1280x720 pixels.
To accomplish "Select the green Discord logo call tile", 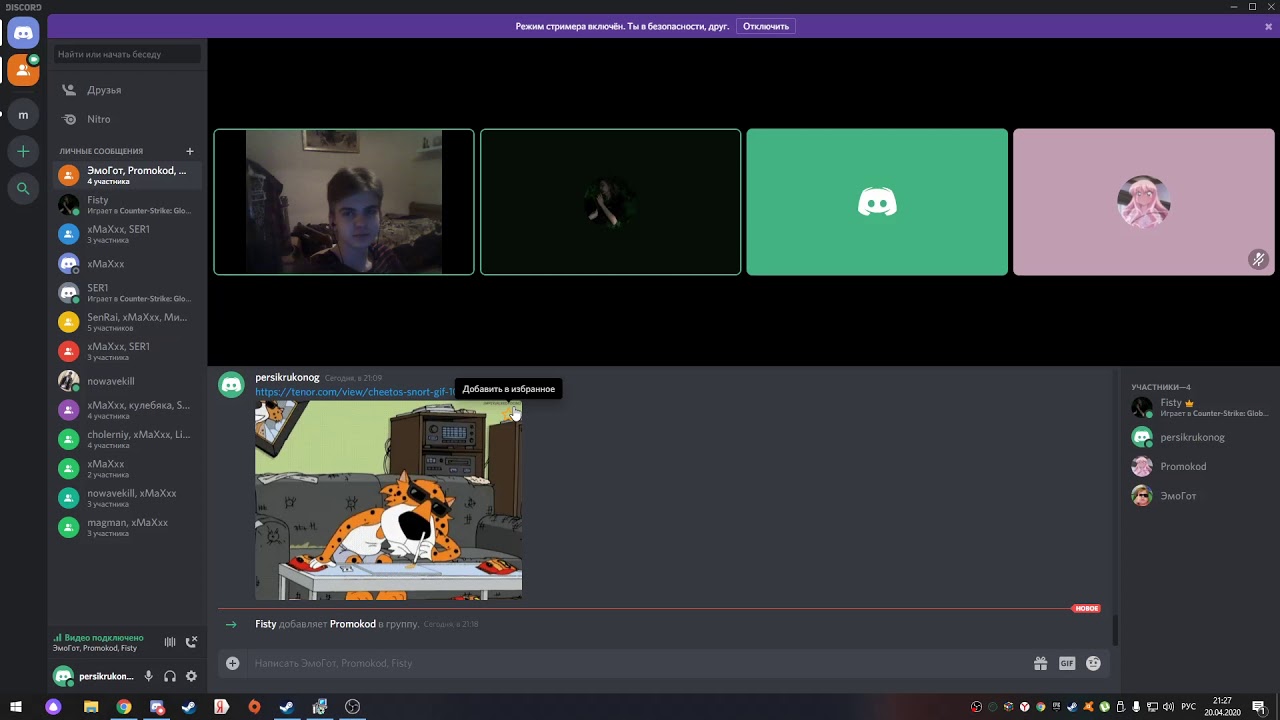I will pyautogui.click(x=877, y=202).
